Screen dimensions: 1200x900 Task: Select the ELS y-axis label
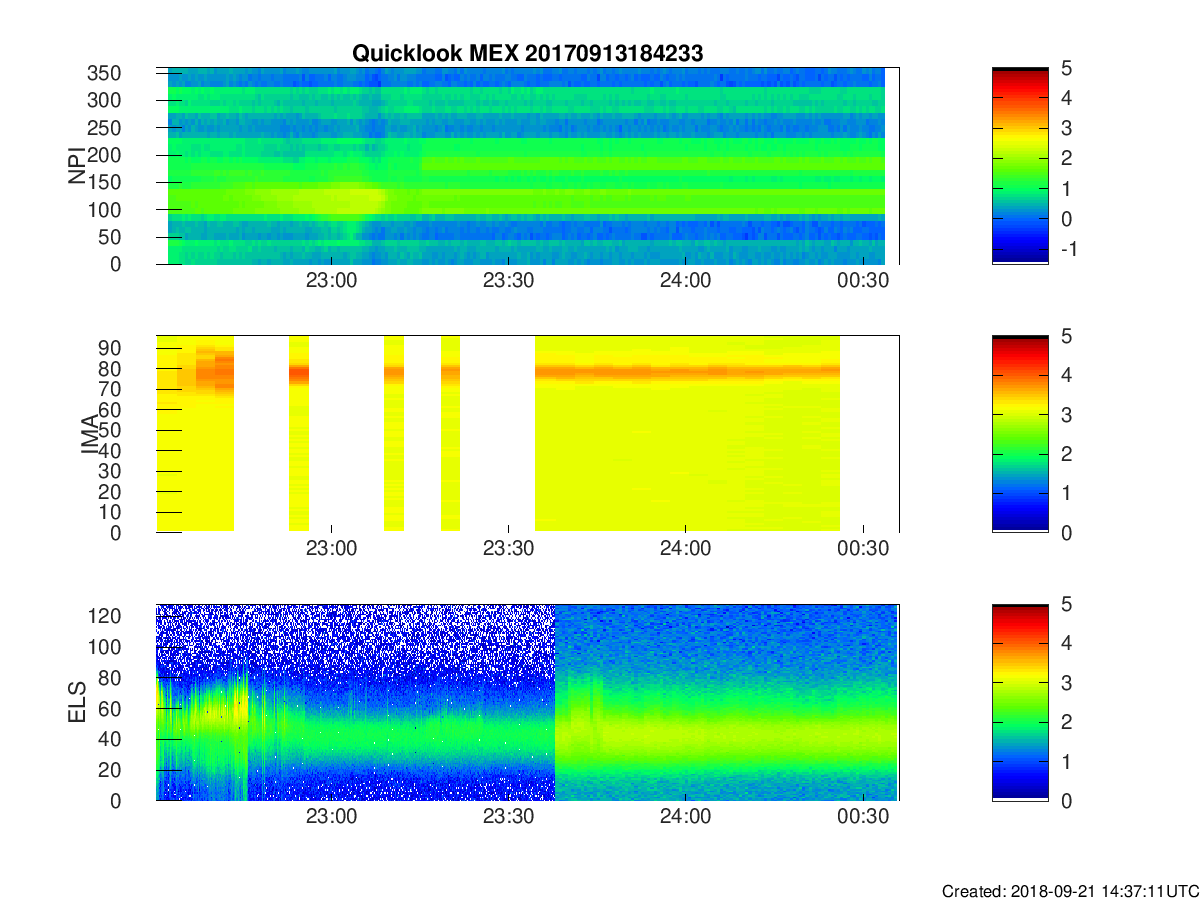[x=77, y=702]
